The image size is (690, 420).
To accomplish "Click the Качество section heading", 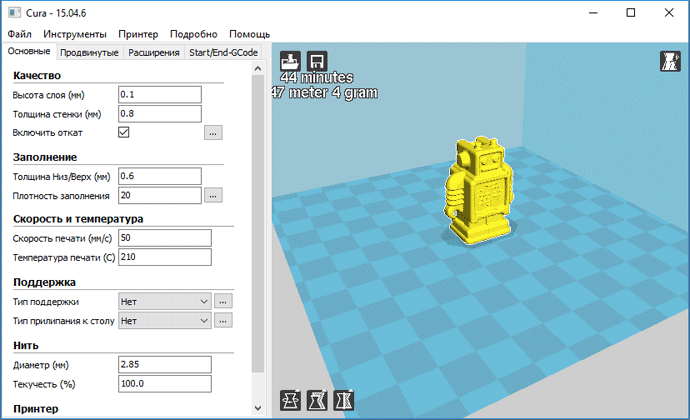I will (37, 75).
